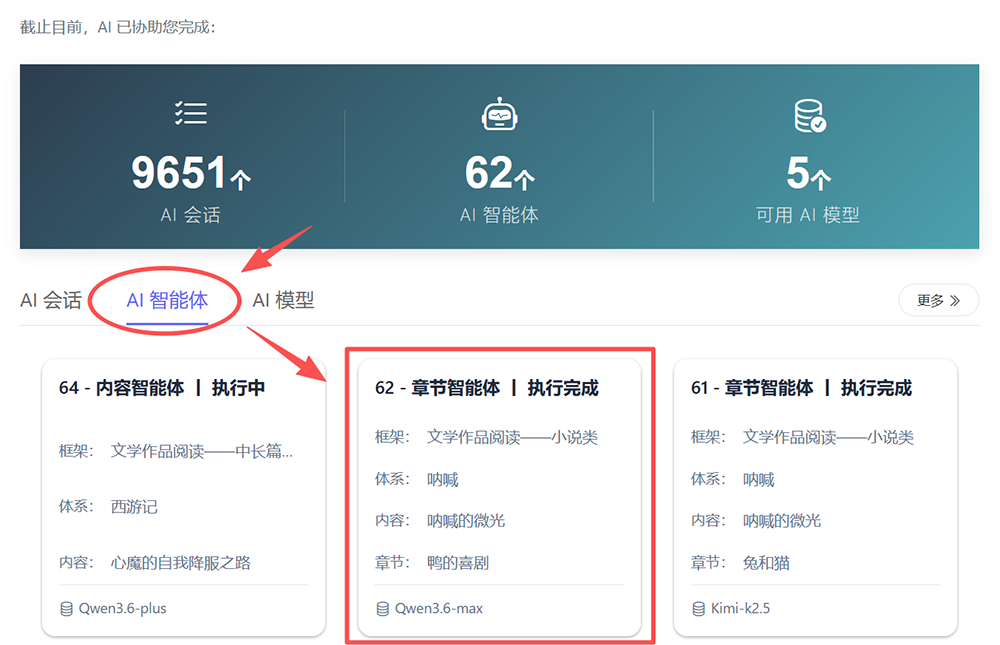The image size is (1000, 645).
Task: Select the AI 智能体 tab
Action: tap(167, 300)
